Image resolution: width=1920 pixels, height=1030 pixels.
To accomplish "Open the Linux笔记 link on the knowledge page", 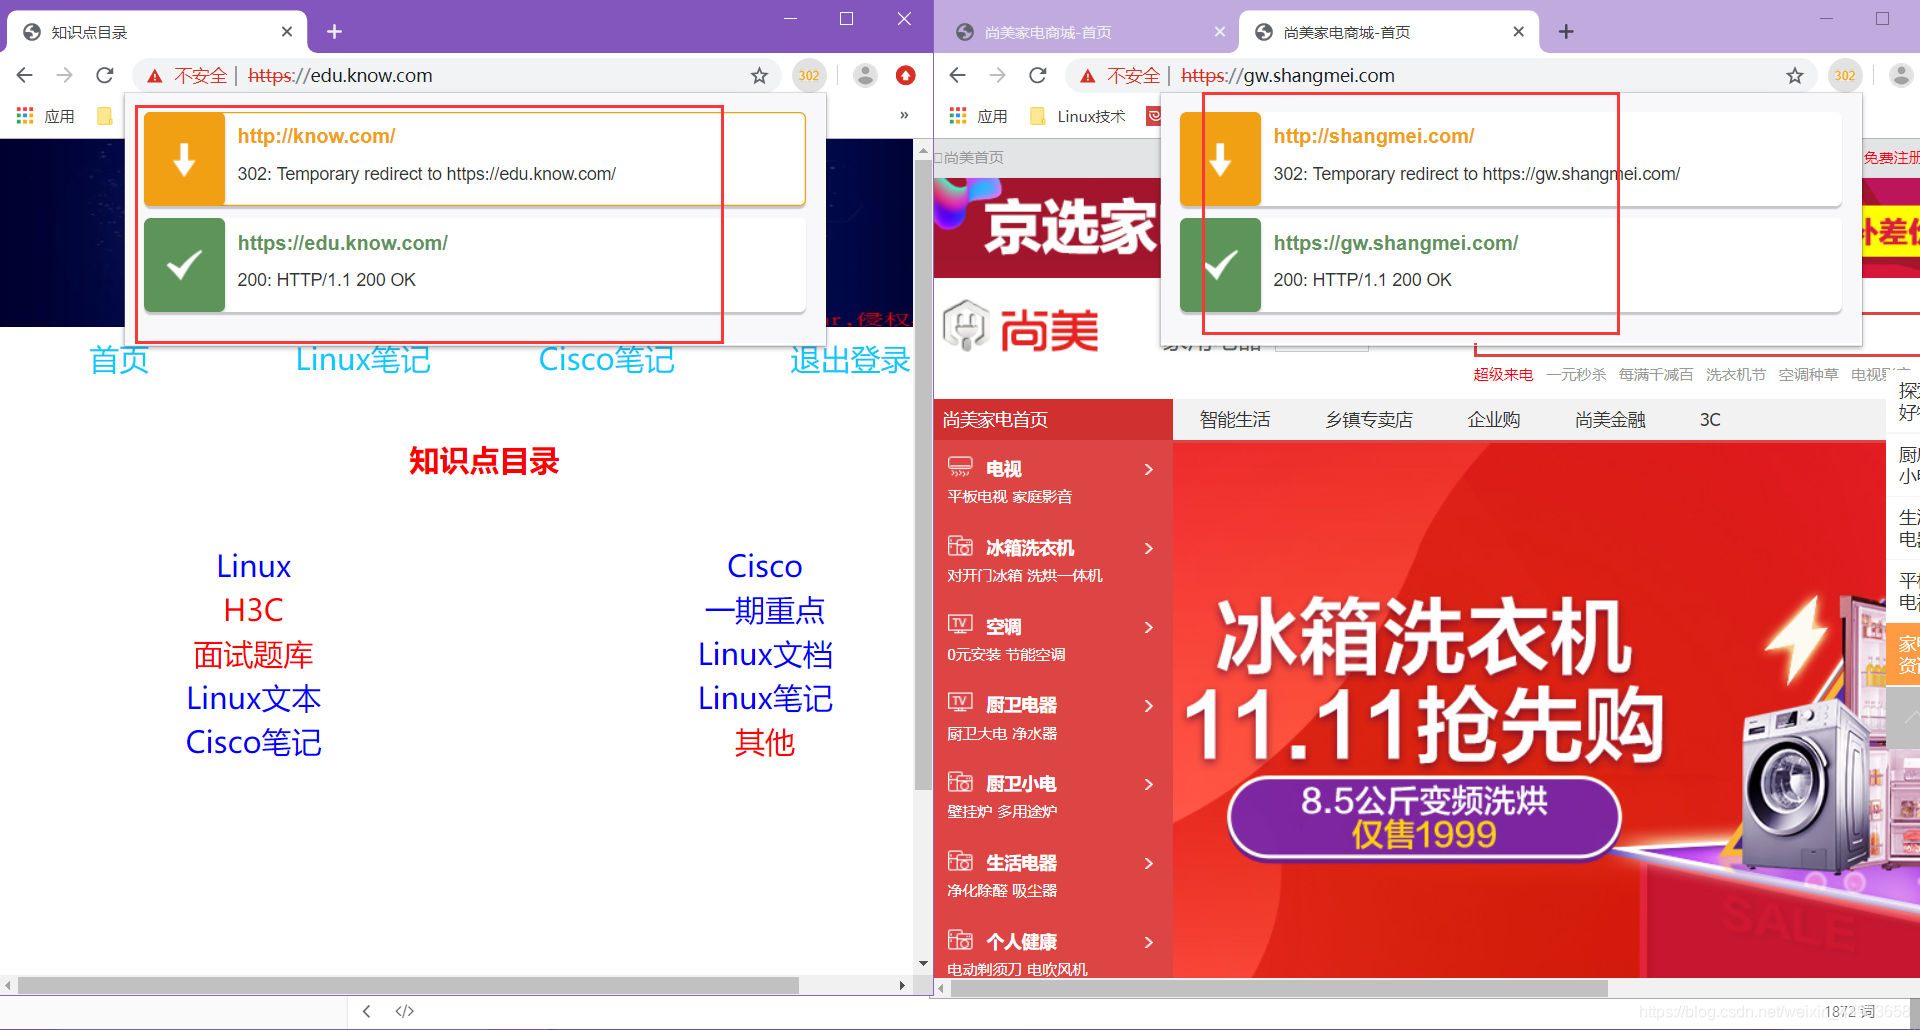I will coord(362,360).
